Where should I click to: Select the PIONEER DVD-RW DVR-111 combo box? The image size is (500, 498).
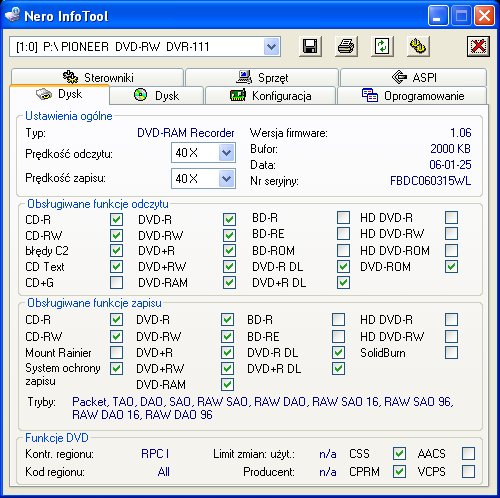[145, 47]
